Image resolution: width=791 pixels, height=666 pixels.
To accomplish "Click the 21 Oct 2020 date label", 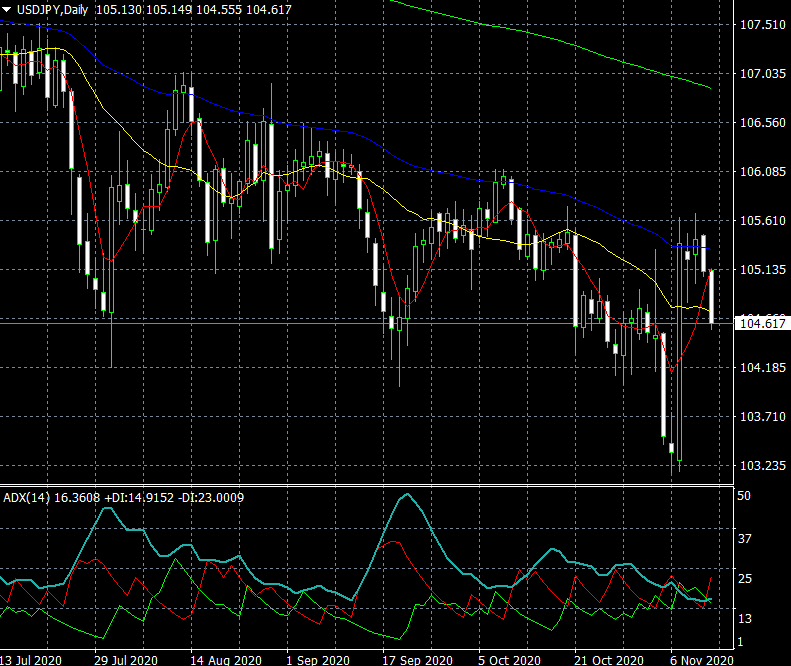I will pyautogui.click(x=609, y=660).
